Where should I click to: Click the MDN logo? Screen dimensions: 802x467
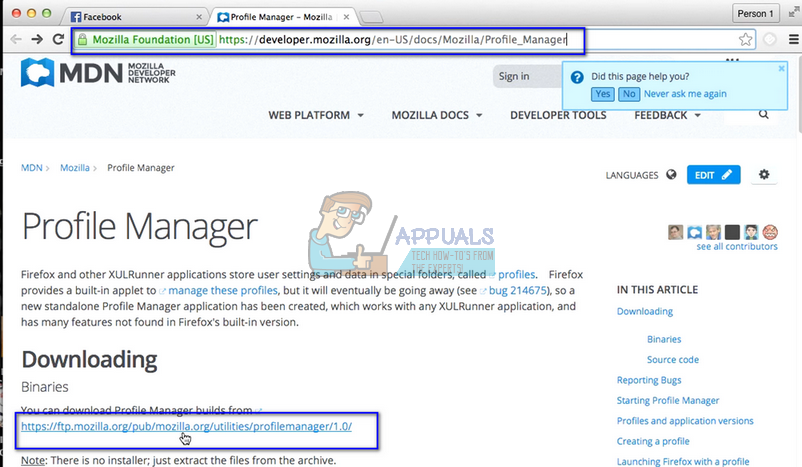[x=98, y=73]
